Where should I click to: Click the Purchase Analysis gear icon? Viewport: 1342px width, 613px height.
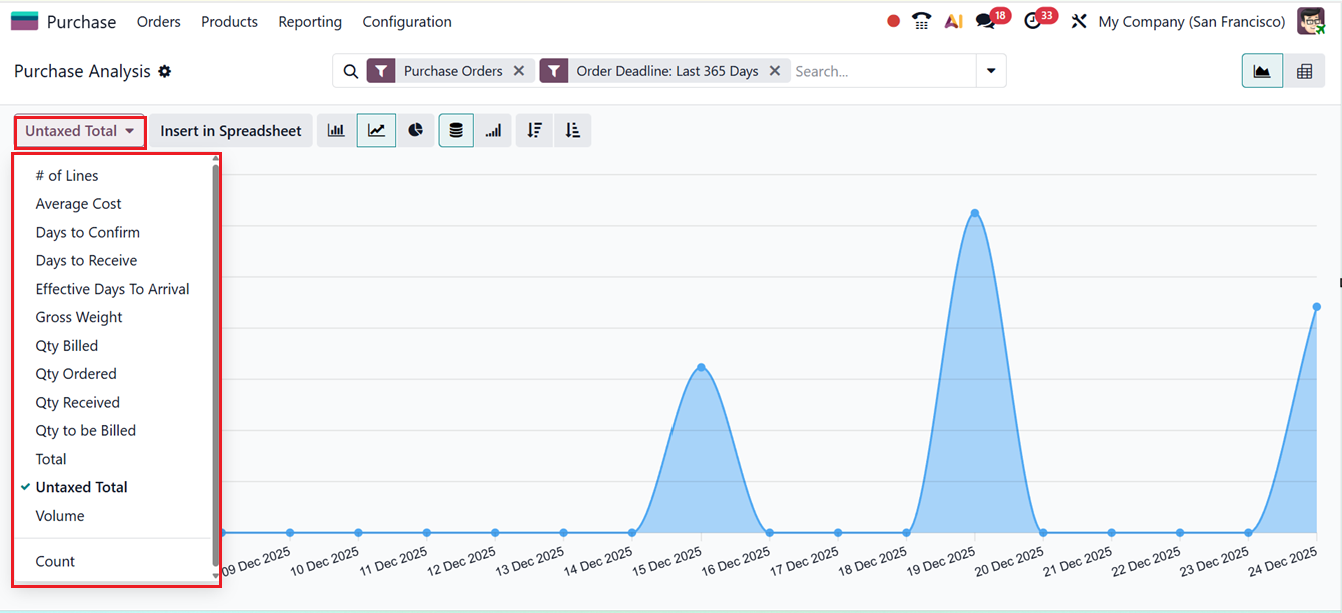tap(165, 72)
